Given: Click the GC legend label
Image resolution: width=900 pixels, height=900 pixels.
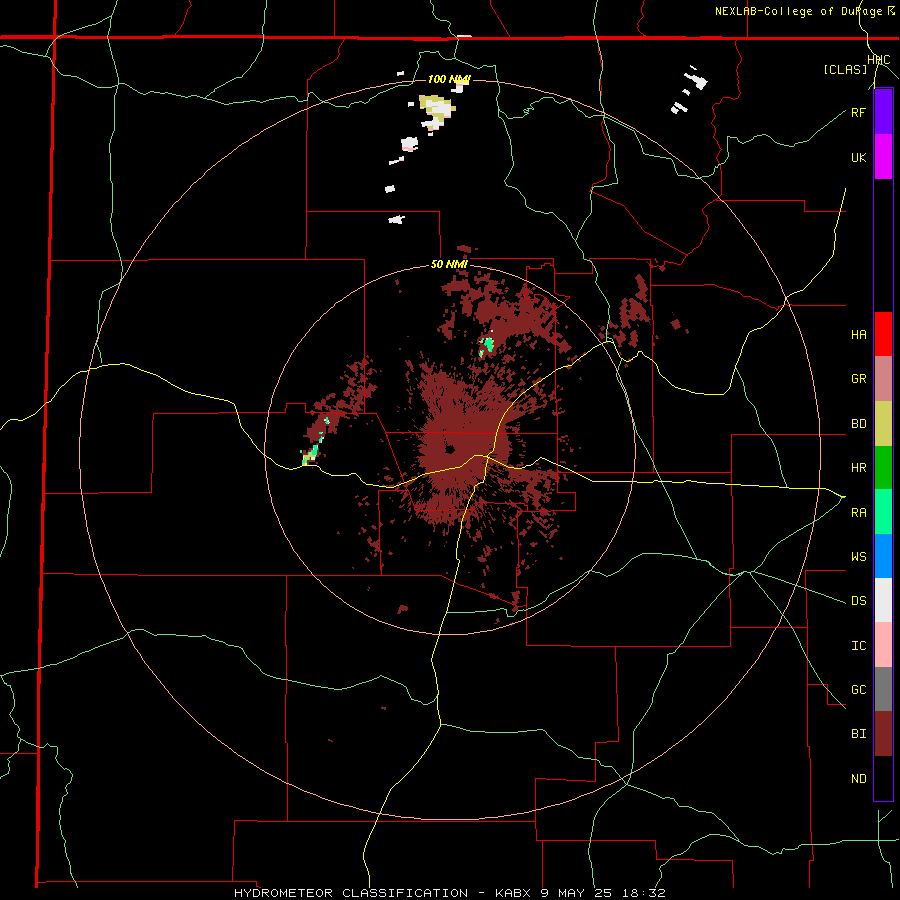Looking at the screenshot, I should click(859, 690).
